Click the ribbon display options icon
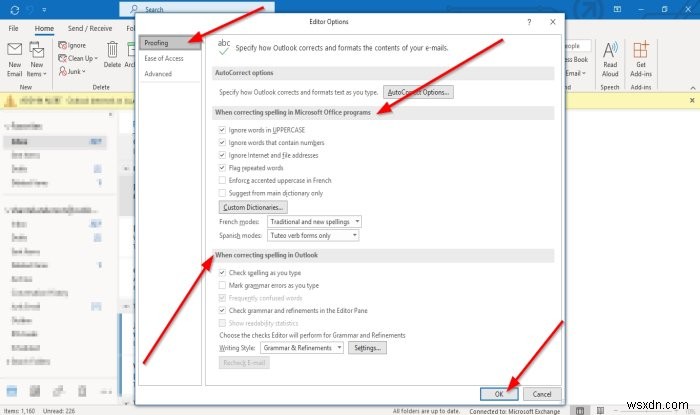 (x=617, y=9)
